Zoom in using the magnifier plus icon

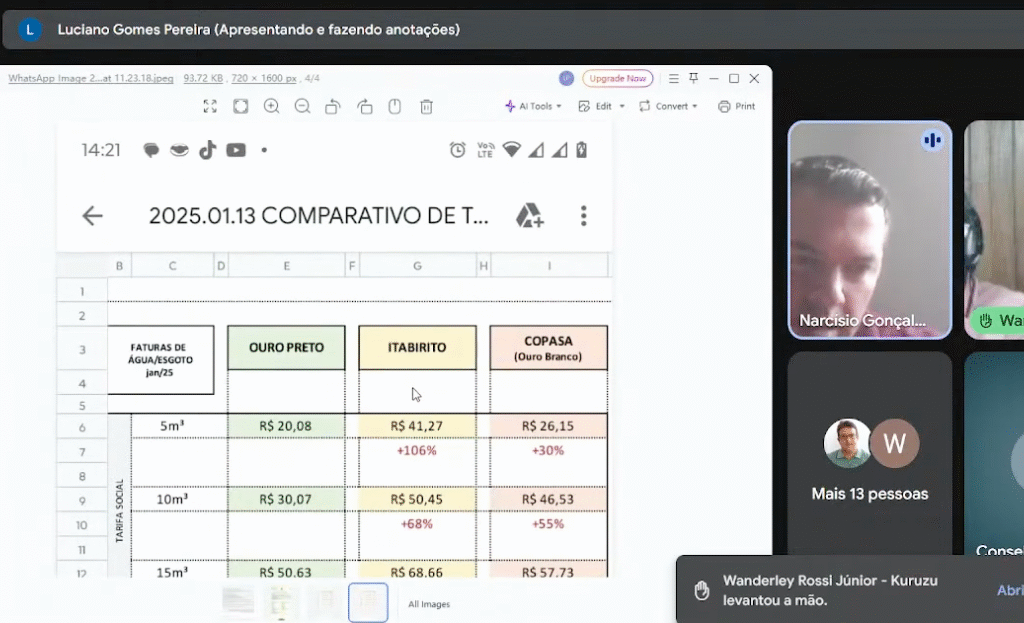tap(272, 106)
